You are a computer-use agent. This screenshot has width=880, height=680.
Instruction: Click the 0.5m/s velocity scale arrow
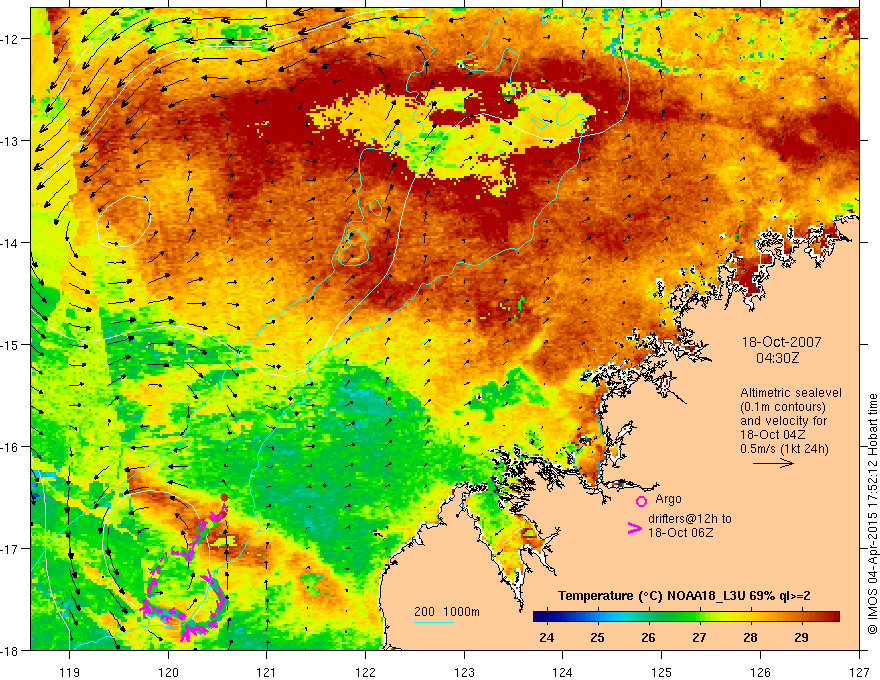pos(773,463)
